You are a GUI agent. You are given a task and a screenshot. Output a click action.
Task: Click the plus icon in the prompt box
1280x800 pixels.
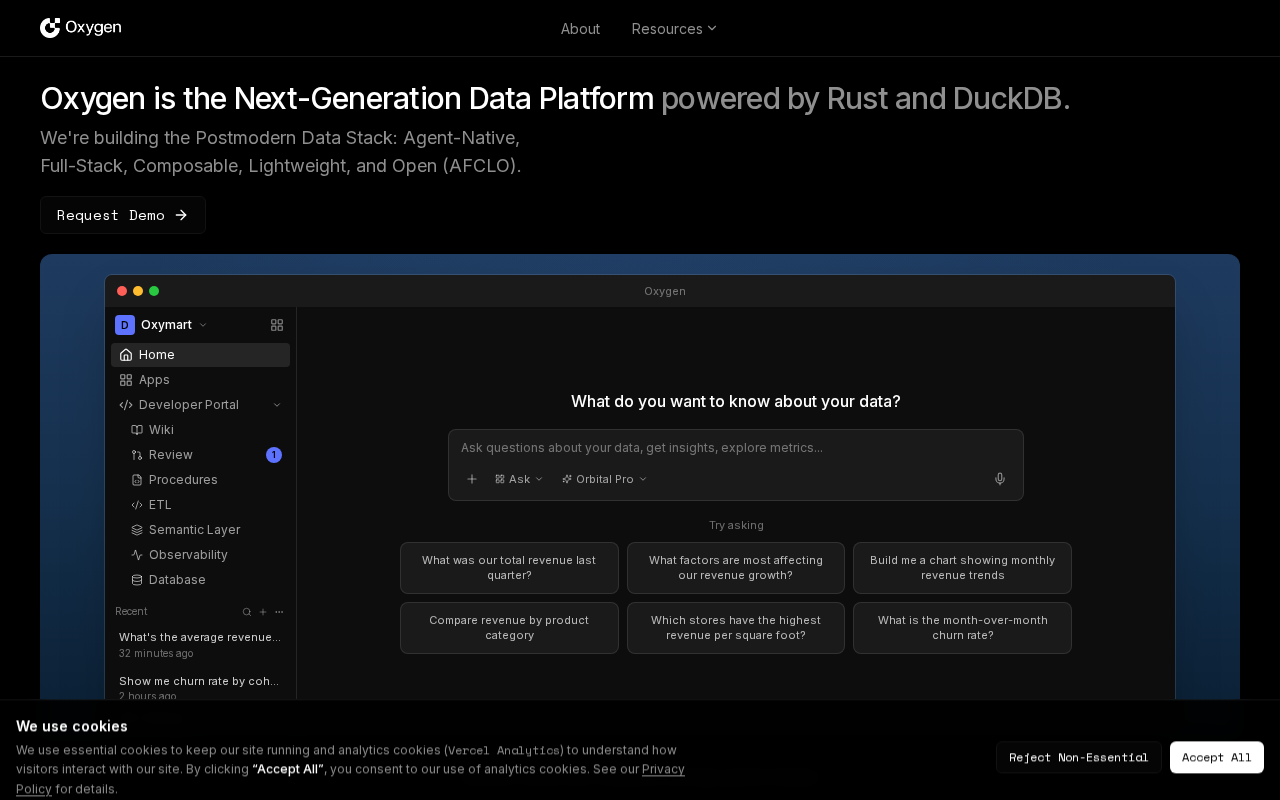pos(472,479)
